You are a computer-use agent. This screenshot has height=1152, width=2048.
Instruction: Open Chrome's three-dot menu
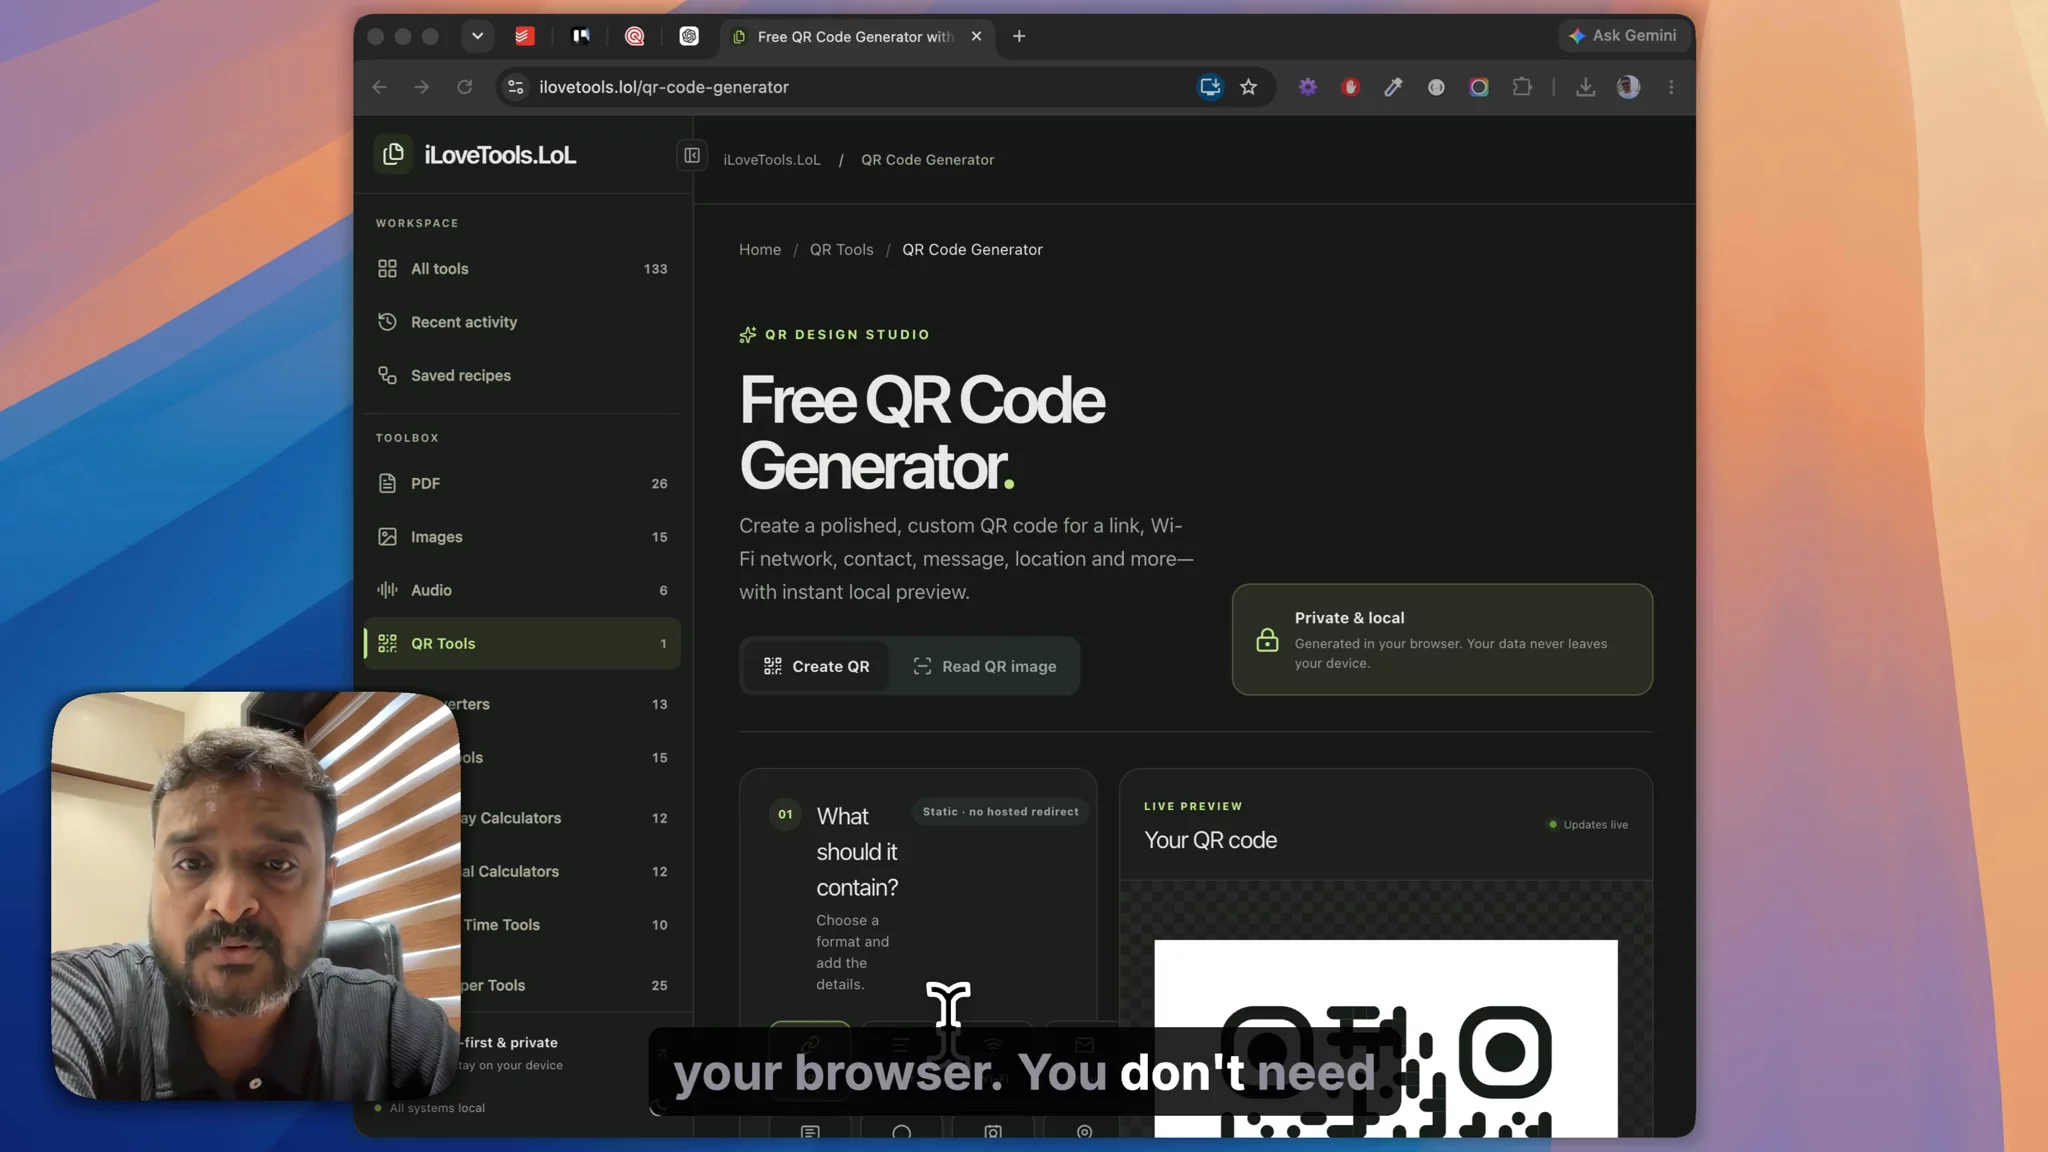tap(1671, 87)
